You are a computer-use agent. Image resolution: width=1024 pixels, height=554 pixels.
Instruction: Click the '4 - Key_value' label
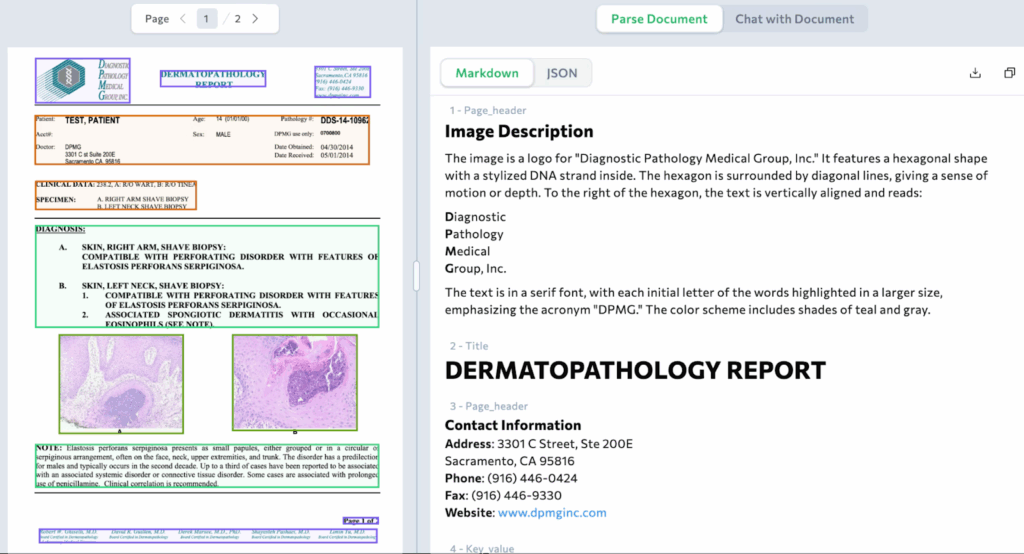click(x=481, y=549)
